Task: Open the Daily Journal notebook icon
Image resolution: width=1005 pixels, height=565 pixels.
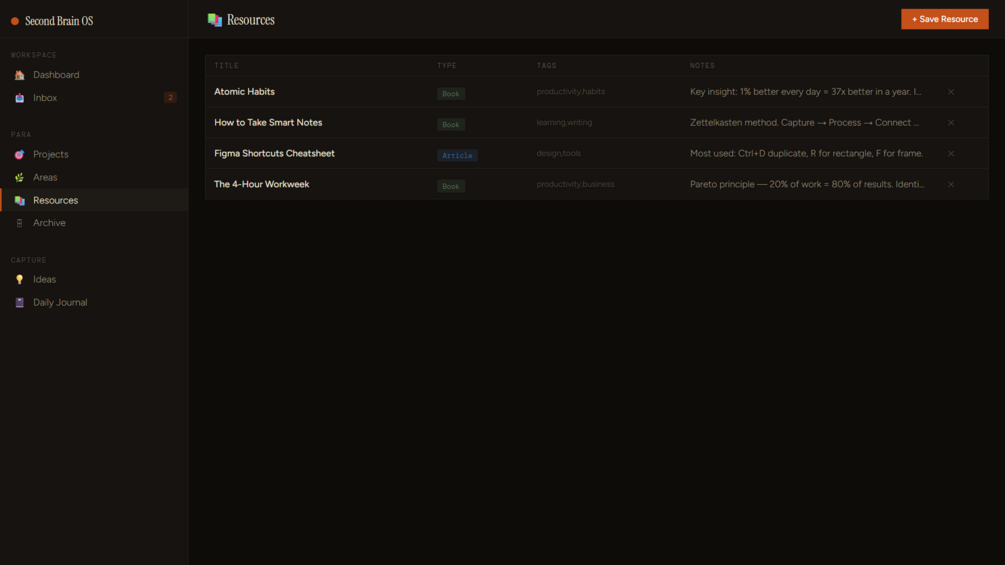Action: click(x=19, y=302)
